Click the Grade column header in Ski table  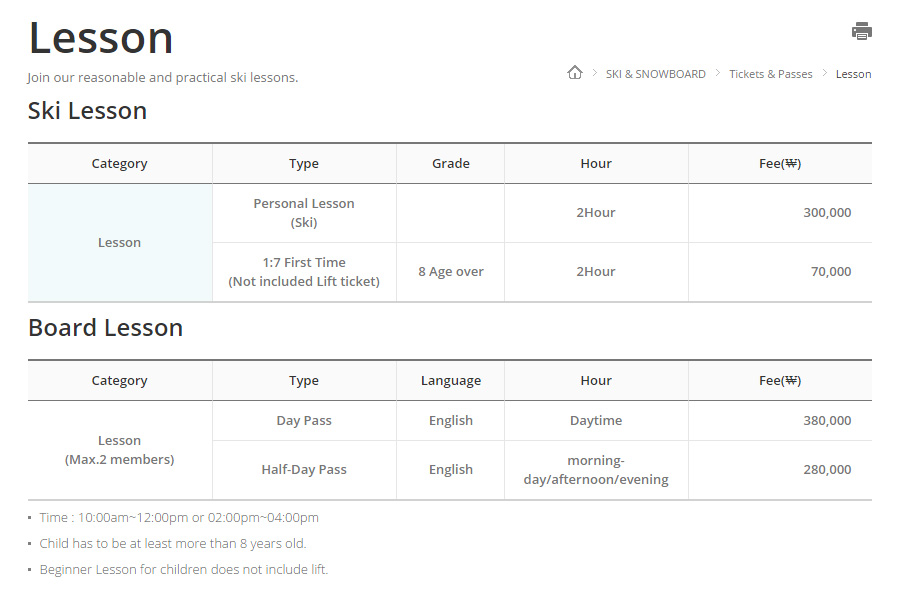click(450, 164)
